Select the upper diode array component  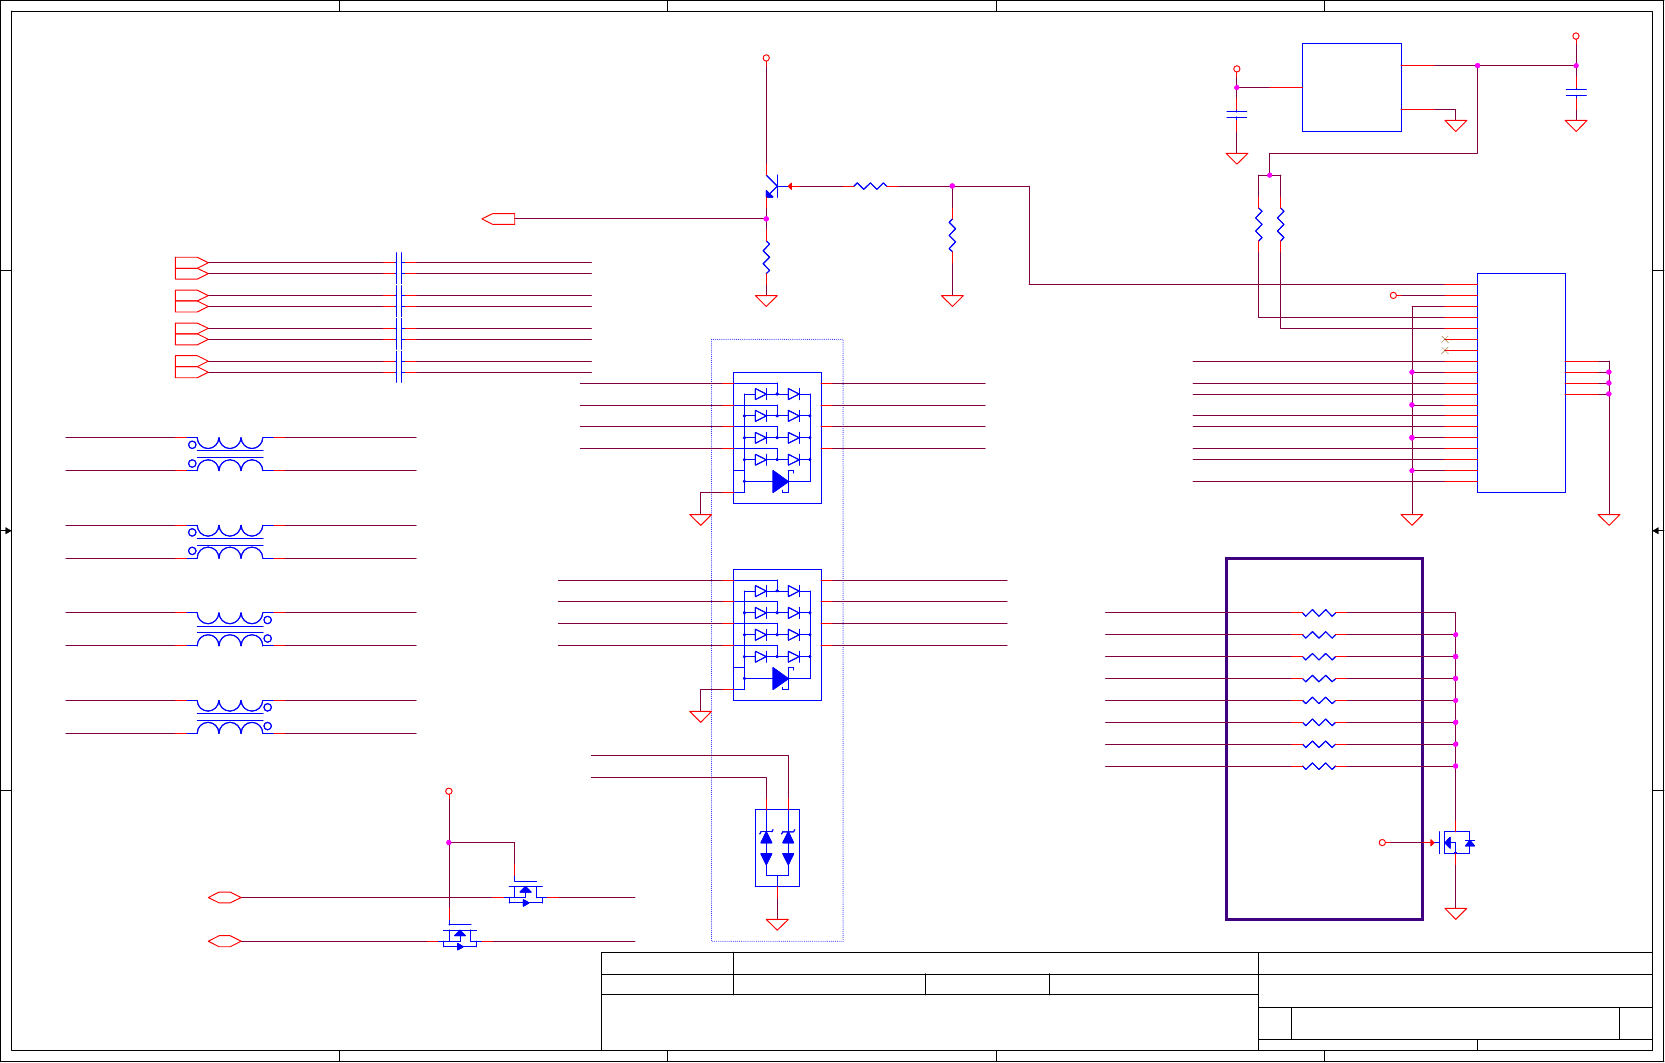pyautogui.click(x=777, y=438)
